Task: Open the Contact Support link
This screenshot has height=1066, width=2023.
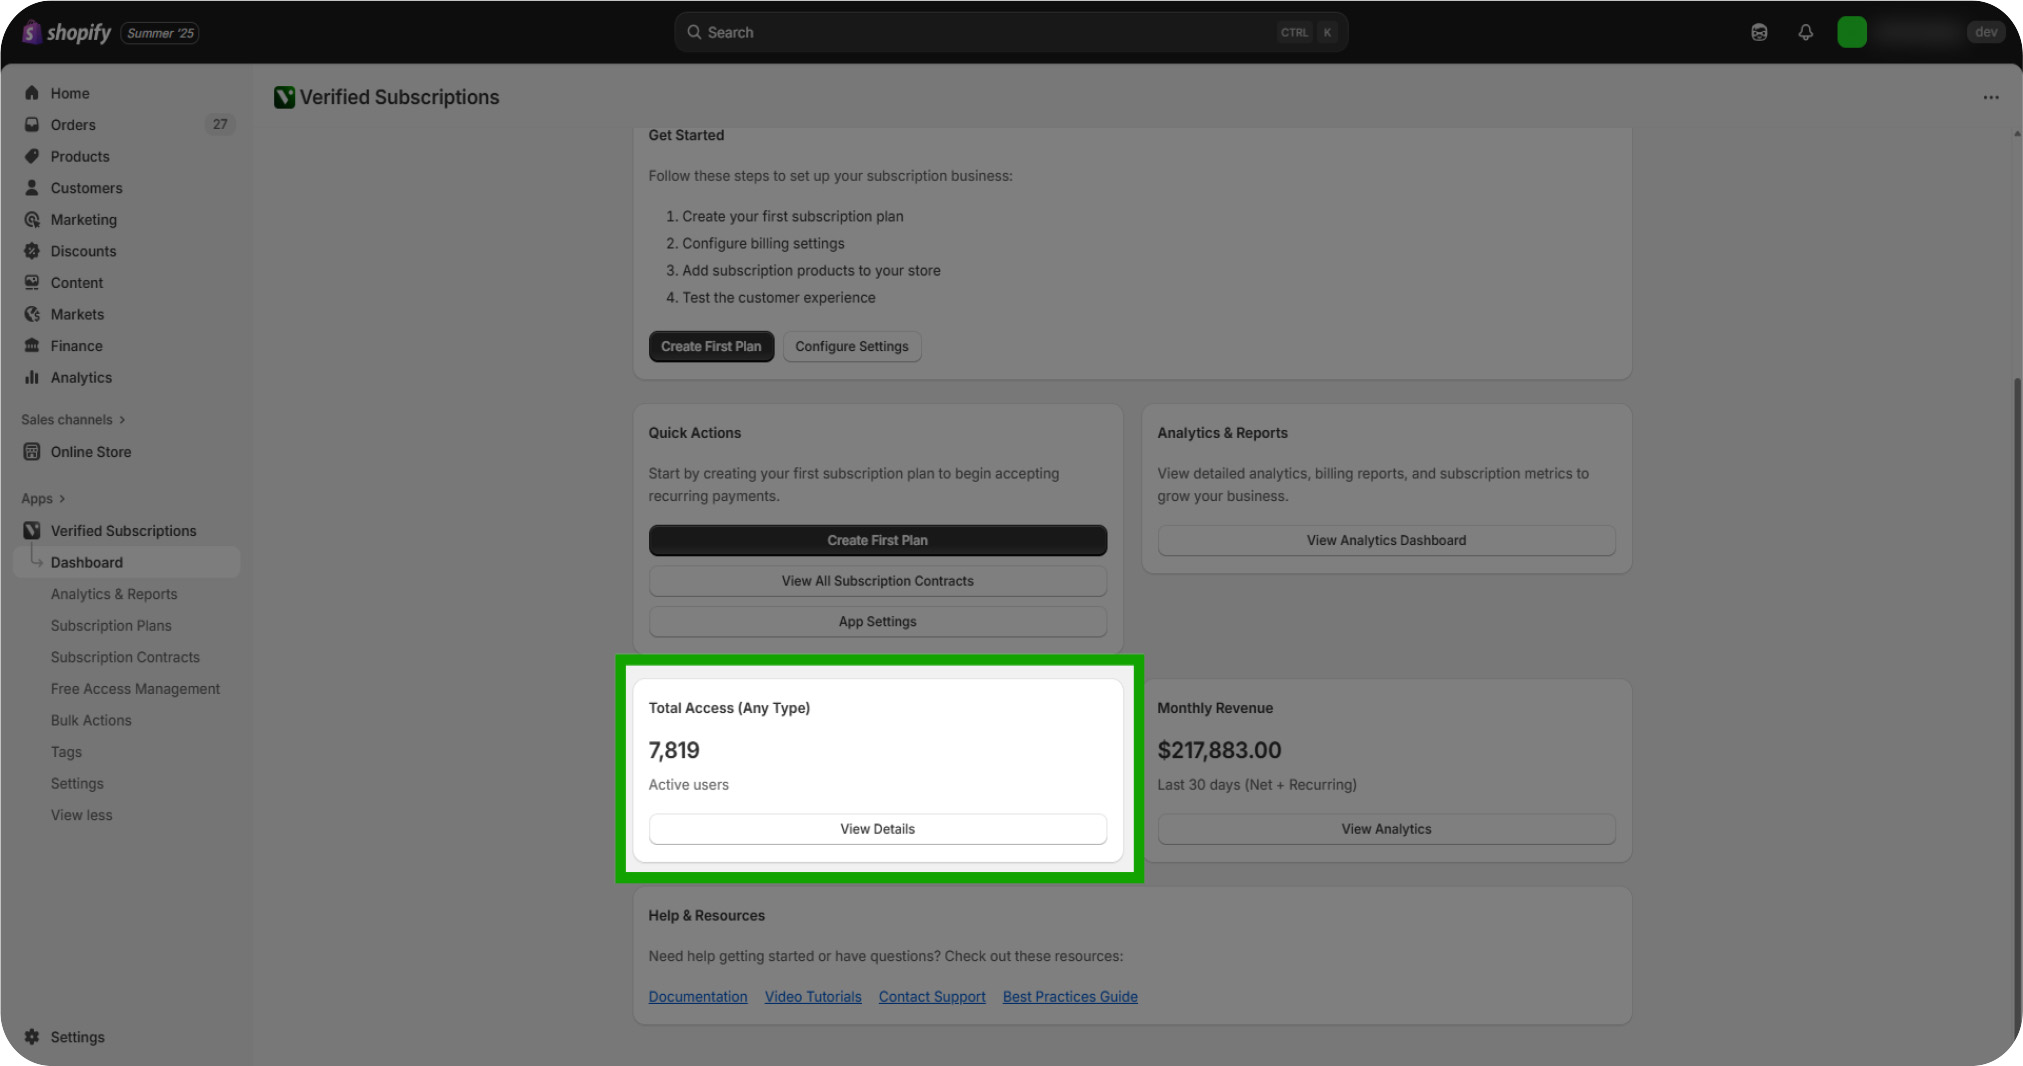Action: pyautogui.click(x=932, y=997)
